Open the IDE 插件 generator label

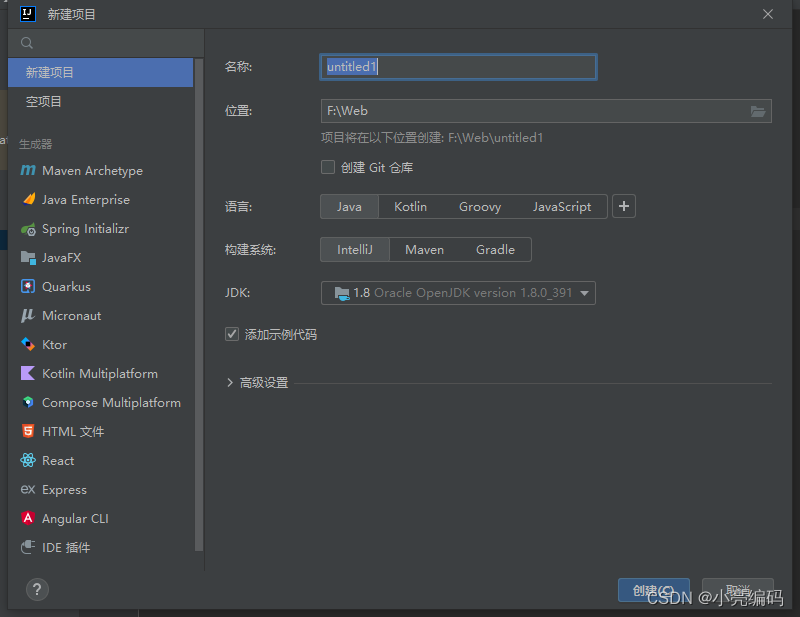point(66,548)
